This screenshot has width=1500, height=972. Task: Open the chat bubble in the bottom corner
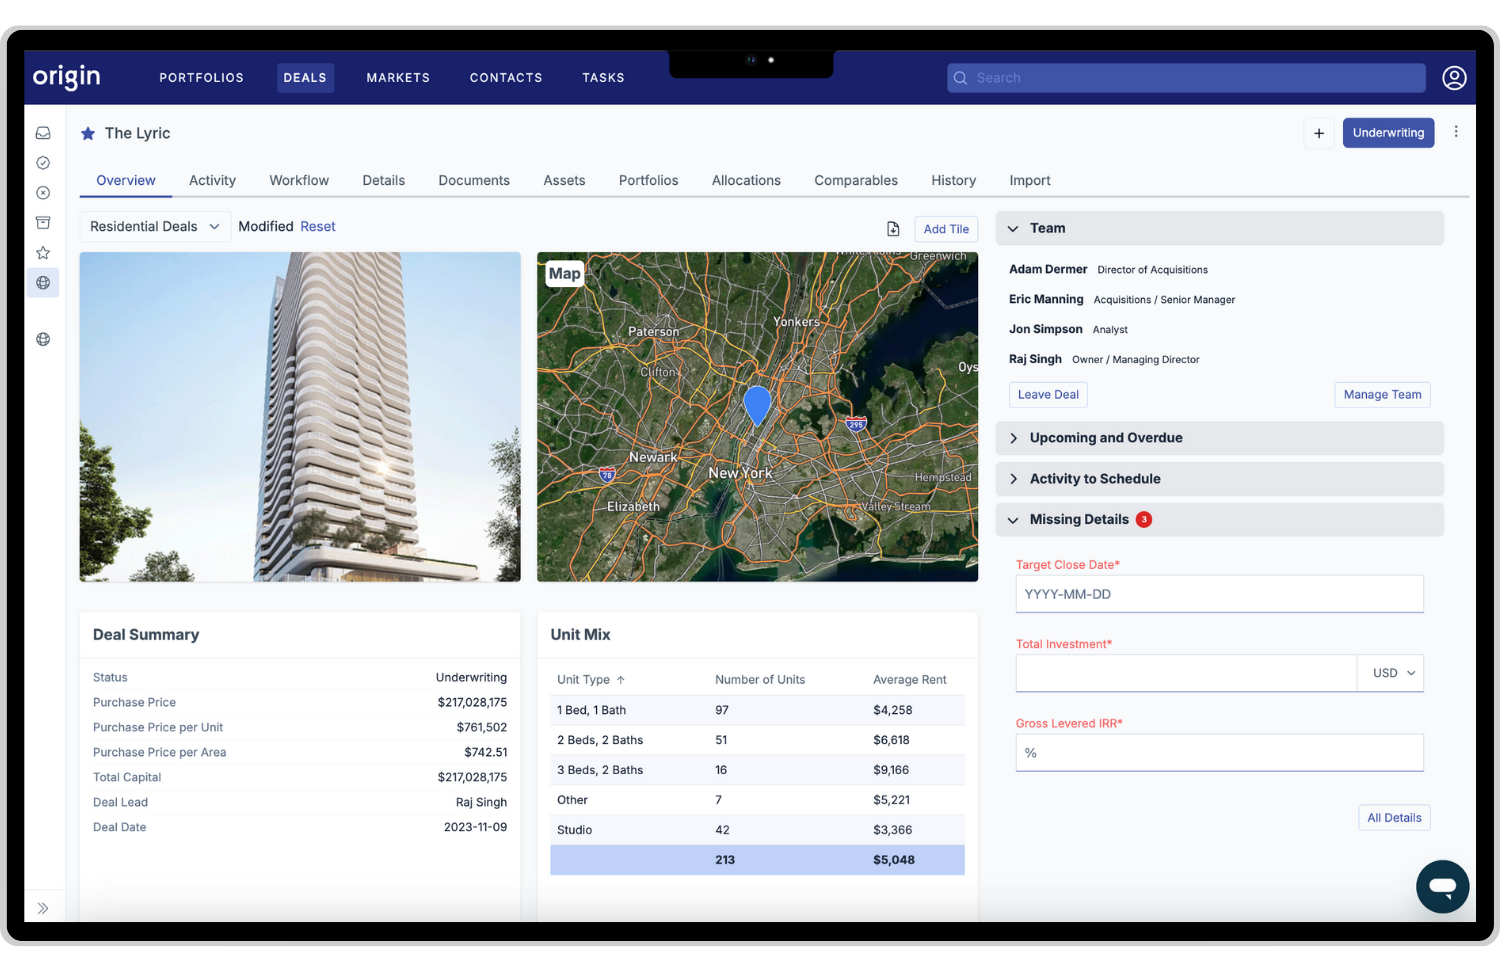[1442, 886]
